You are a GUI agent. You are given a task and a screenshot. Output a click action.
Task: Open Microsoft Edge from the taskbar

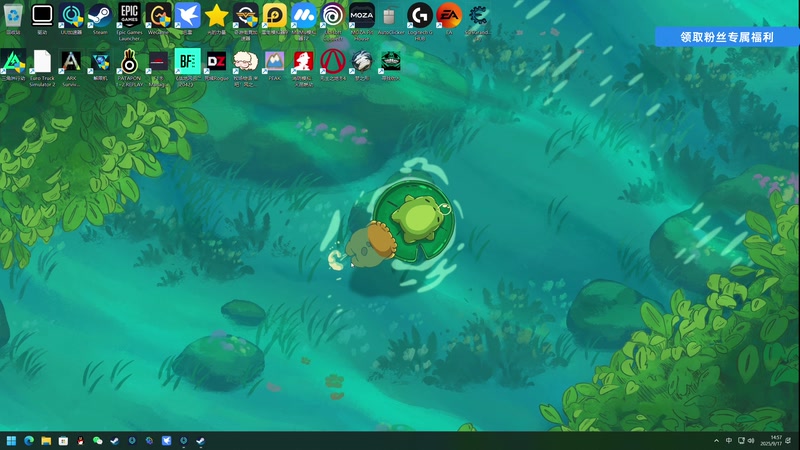pos(29,441)
